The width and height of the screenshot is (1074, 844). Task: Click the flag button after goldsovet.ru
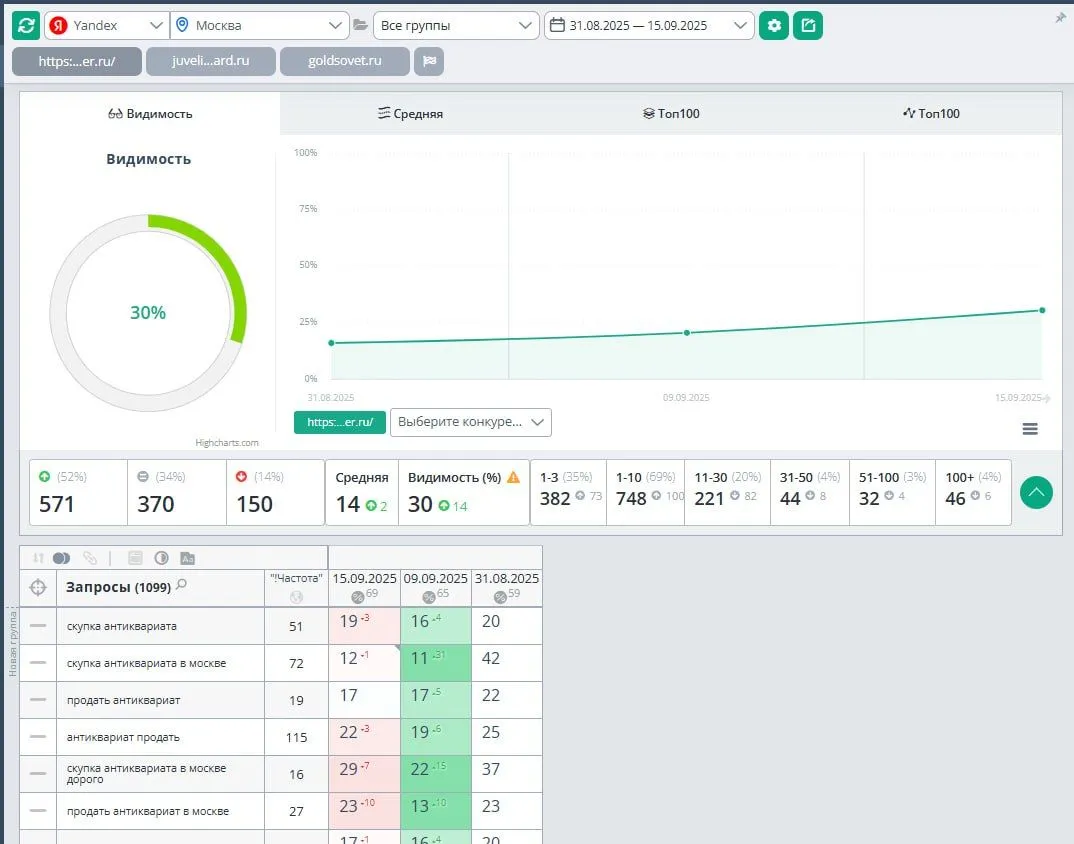[x=429, y=61]
